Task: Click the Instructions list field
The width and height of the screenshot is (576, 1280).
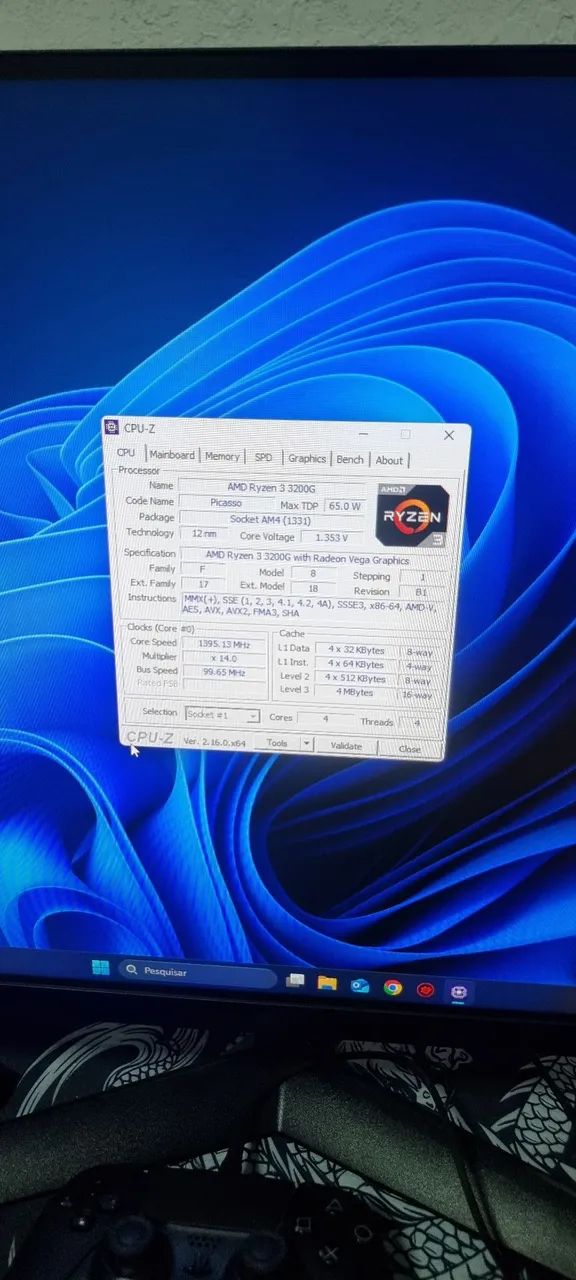Action: pos(312,605)
